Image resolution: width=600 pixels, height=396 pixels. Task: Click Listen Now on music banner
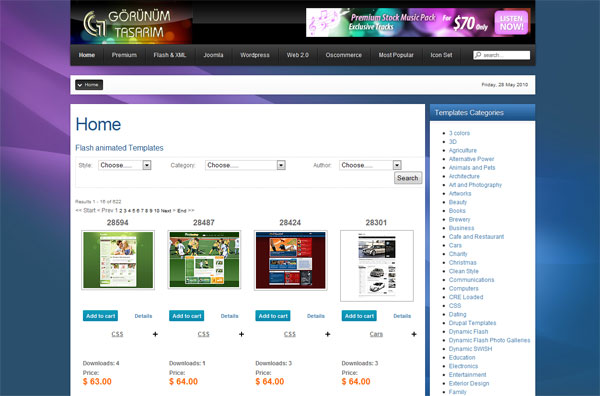pyautogui.click(x=511, y=23)
